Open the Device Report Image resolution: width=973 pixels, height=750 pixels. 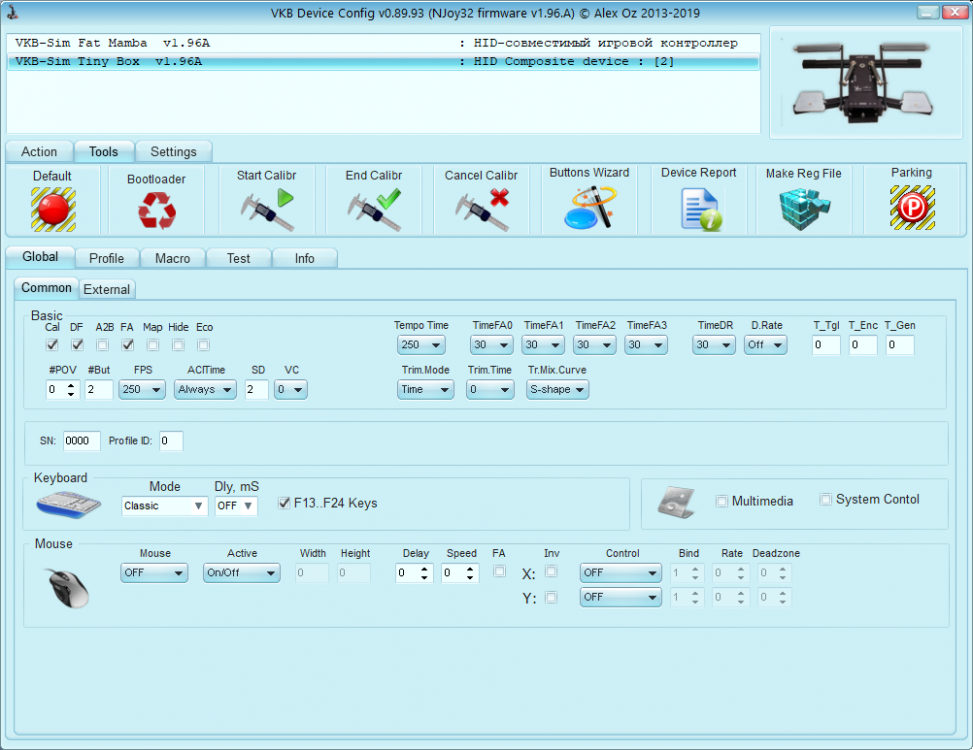(x=699, y=209)
